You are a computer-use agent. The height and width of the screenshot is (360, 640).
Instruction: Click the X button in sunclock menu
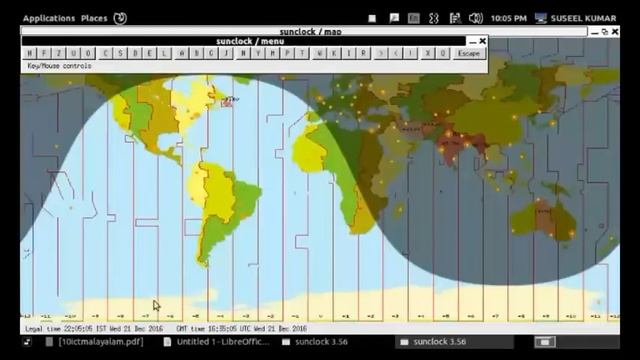[x=428, y=53]
